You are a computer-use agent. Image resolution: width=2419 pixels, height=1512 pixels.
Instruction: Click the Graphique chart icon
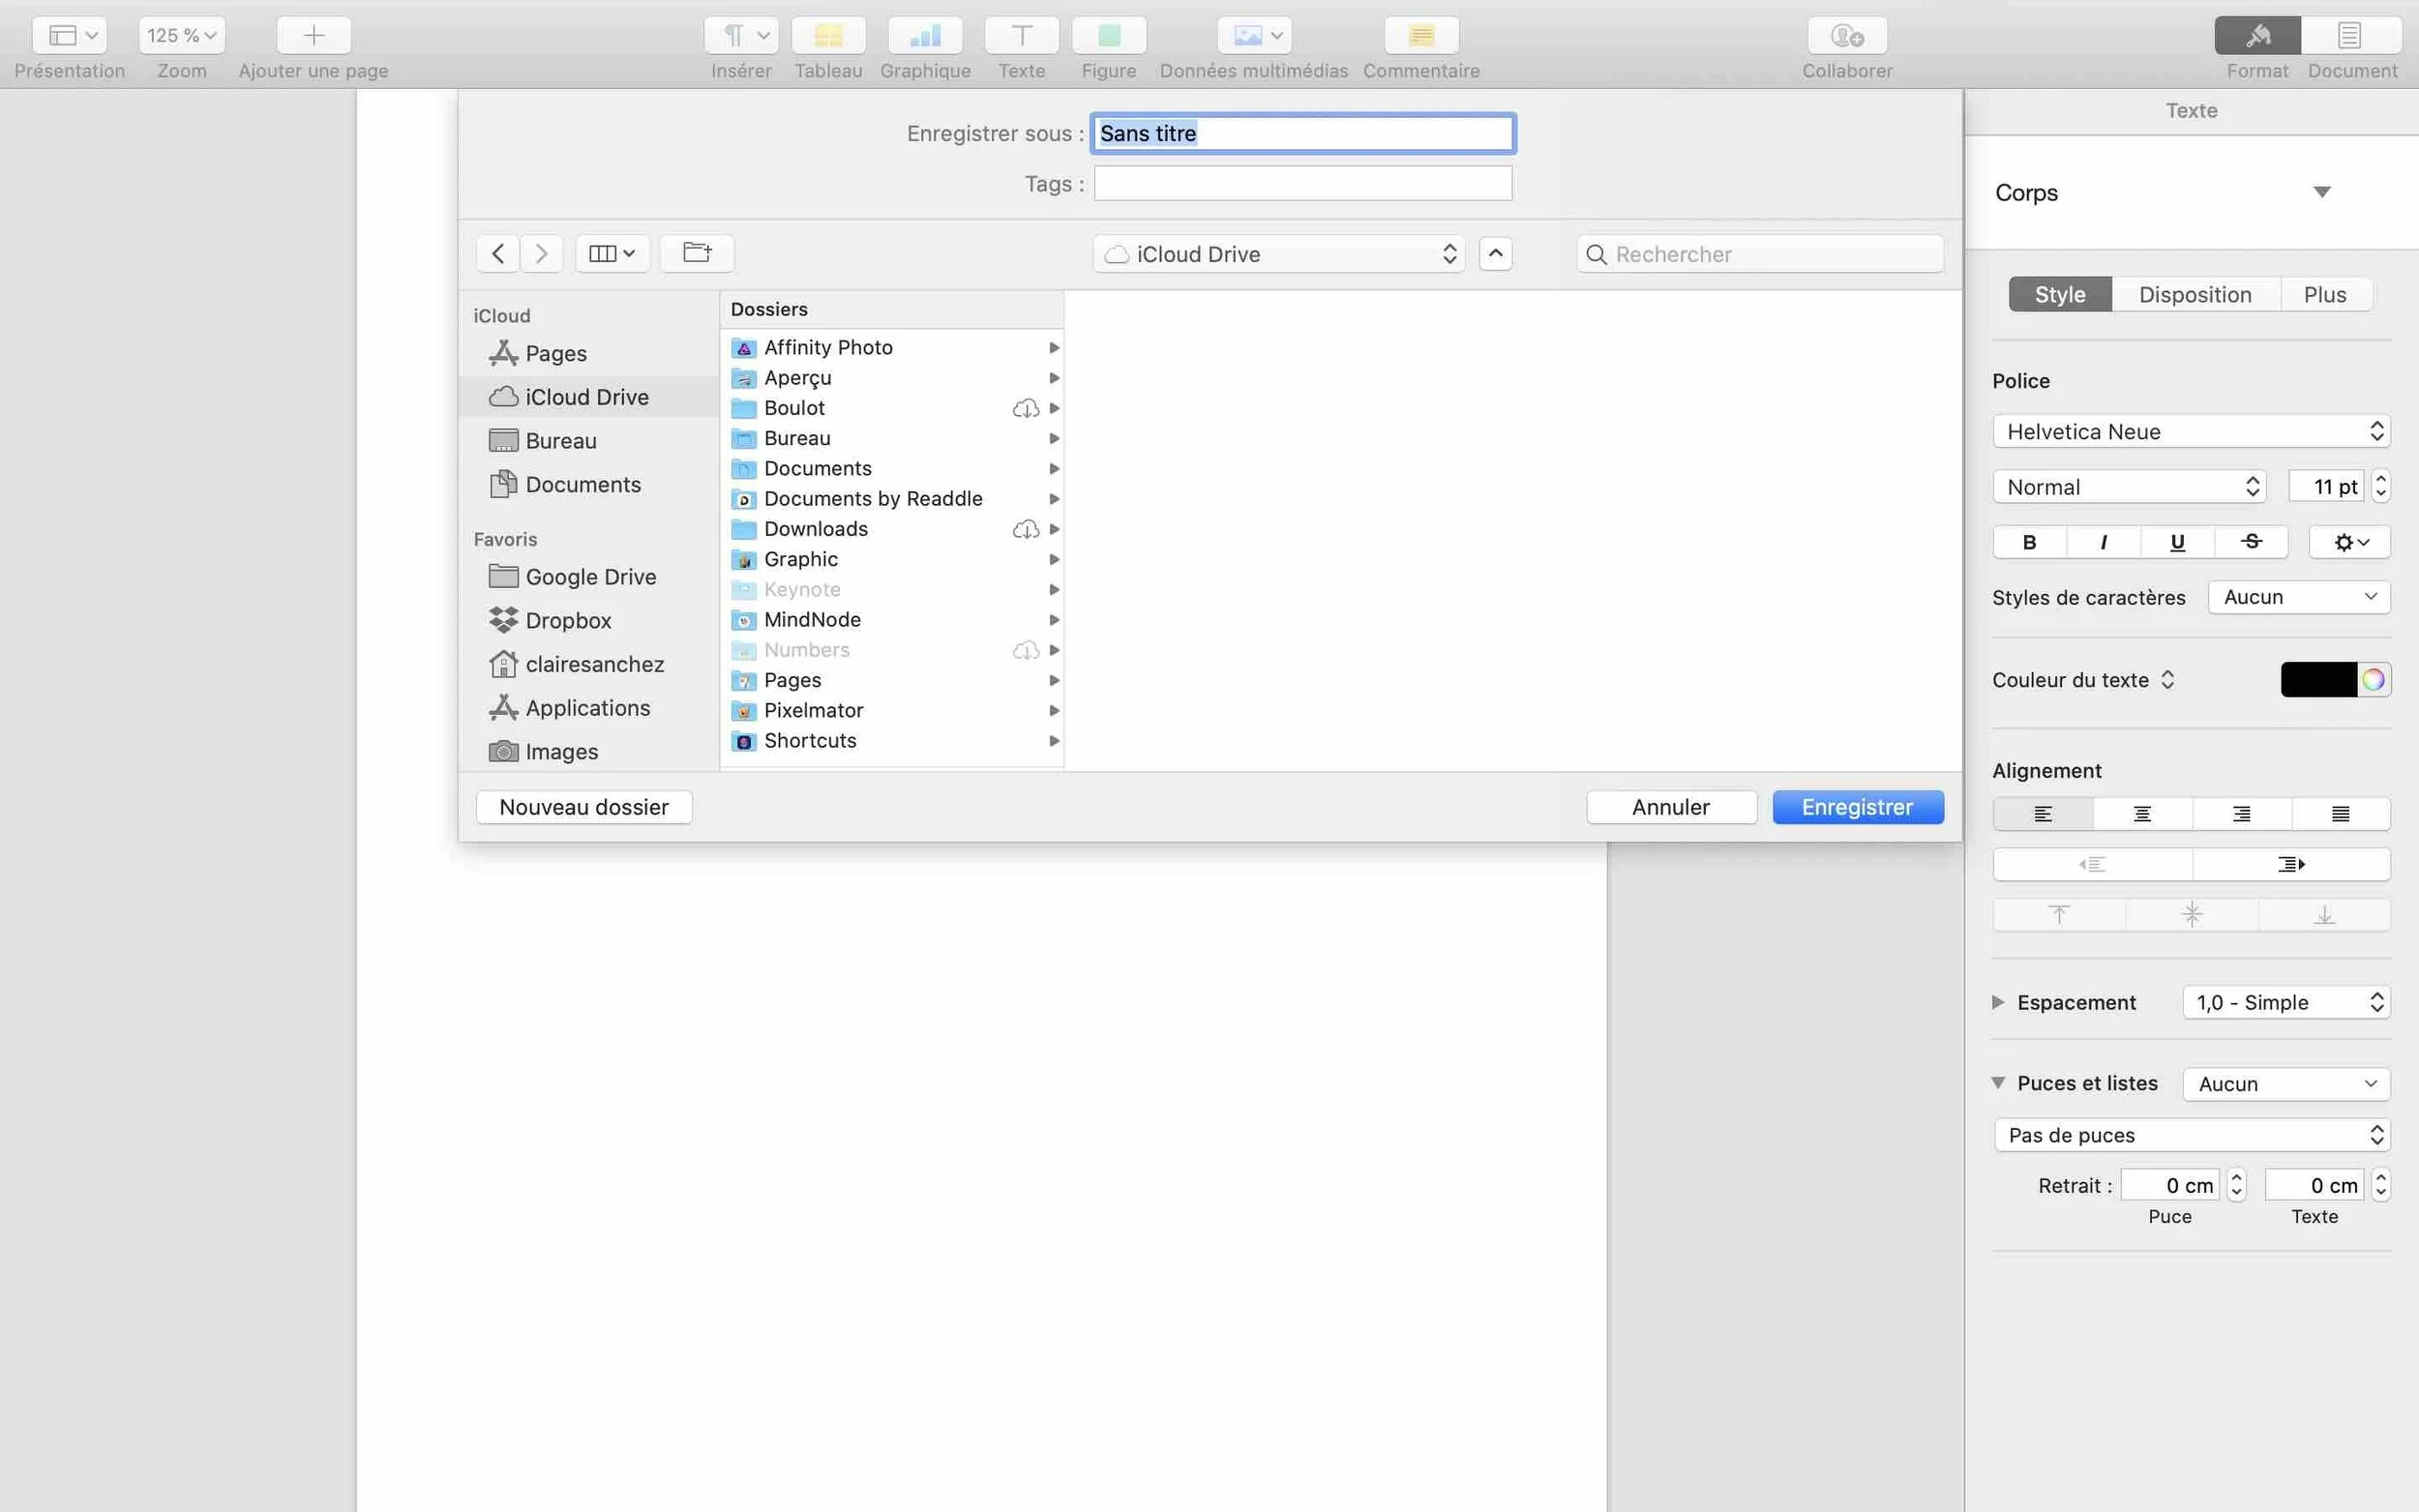click(x=924, y=36)
